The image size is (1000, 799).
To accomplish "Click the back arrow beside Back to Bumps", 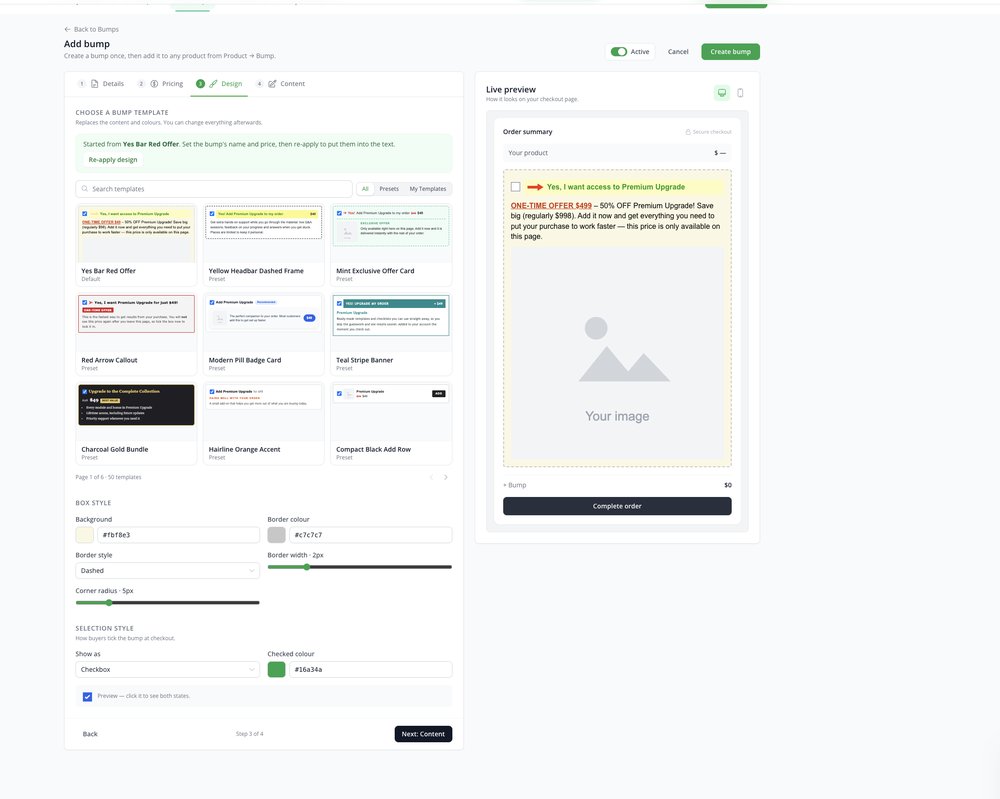I will coord(67,29).
